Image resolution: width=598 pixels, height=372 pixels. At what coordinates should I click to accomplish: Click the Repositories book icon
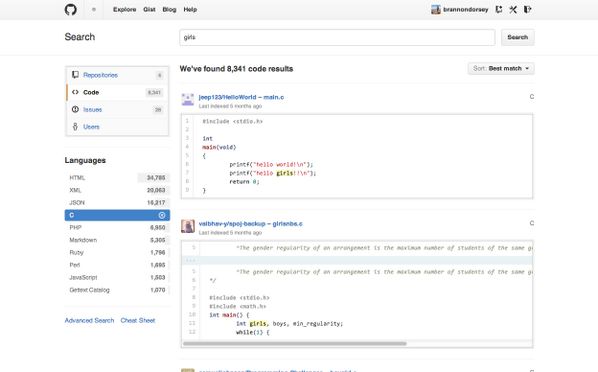75,75
